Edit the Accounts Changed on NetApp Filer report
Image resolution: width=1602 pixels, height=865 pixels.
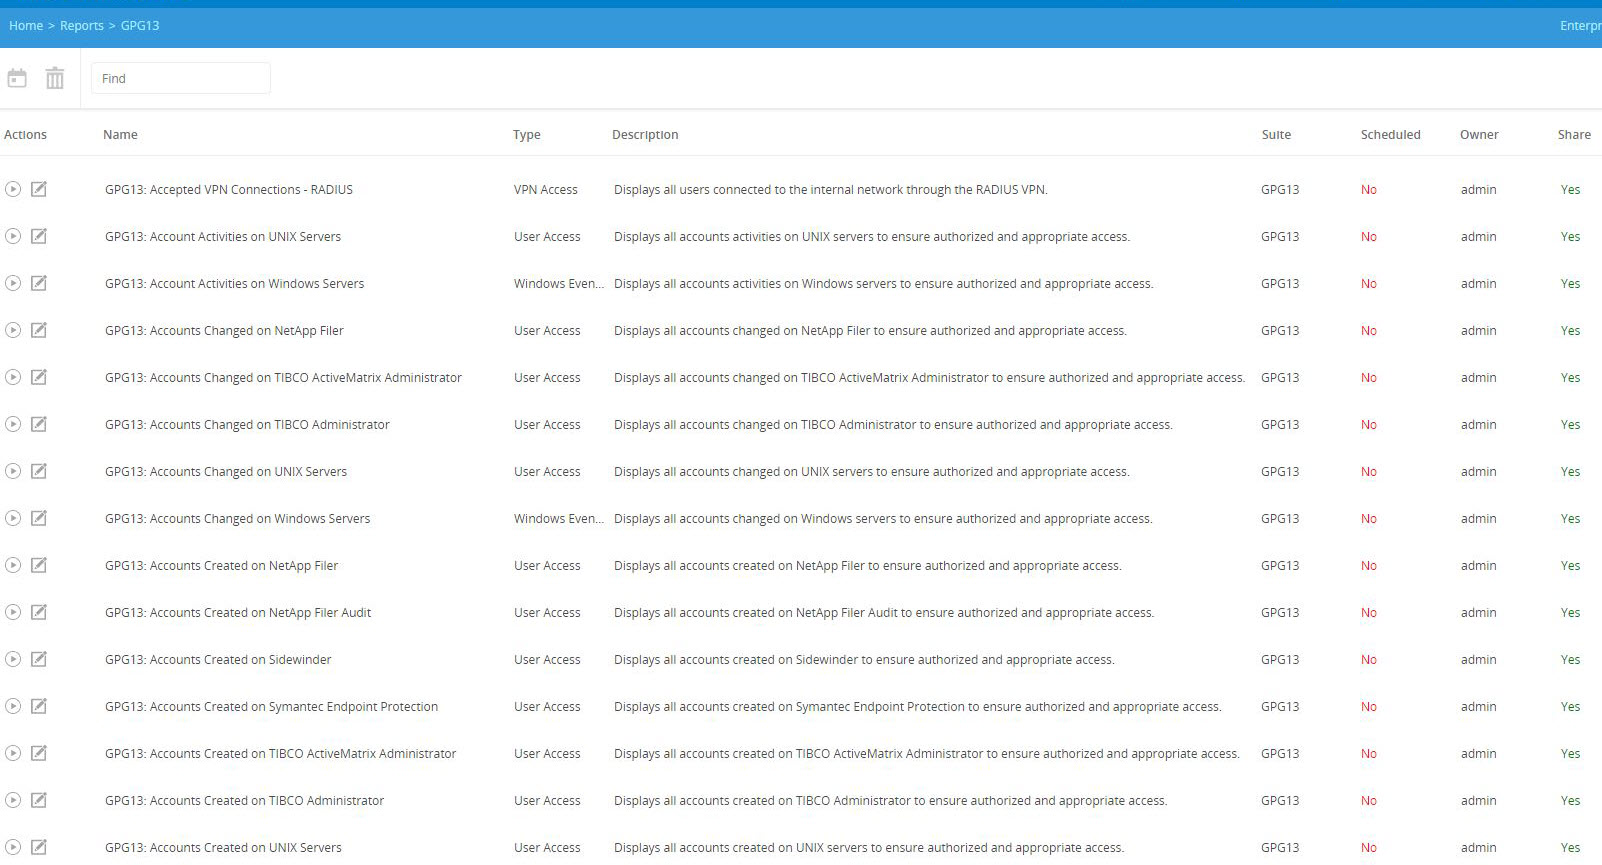[39, 330]
